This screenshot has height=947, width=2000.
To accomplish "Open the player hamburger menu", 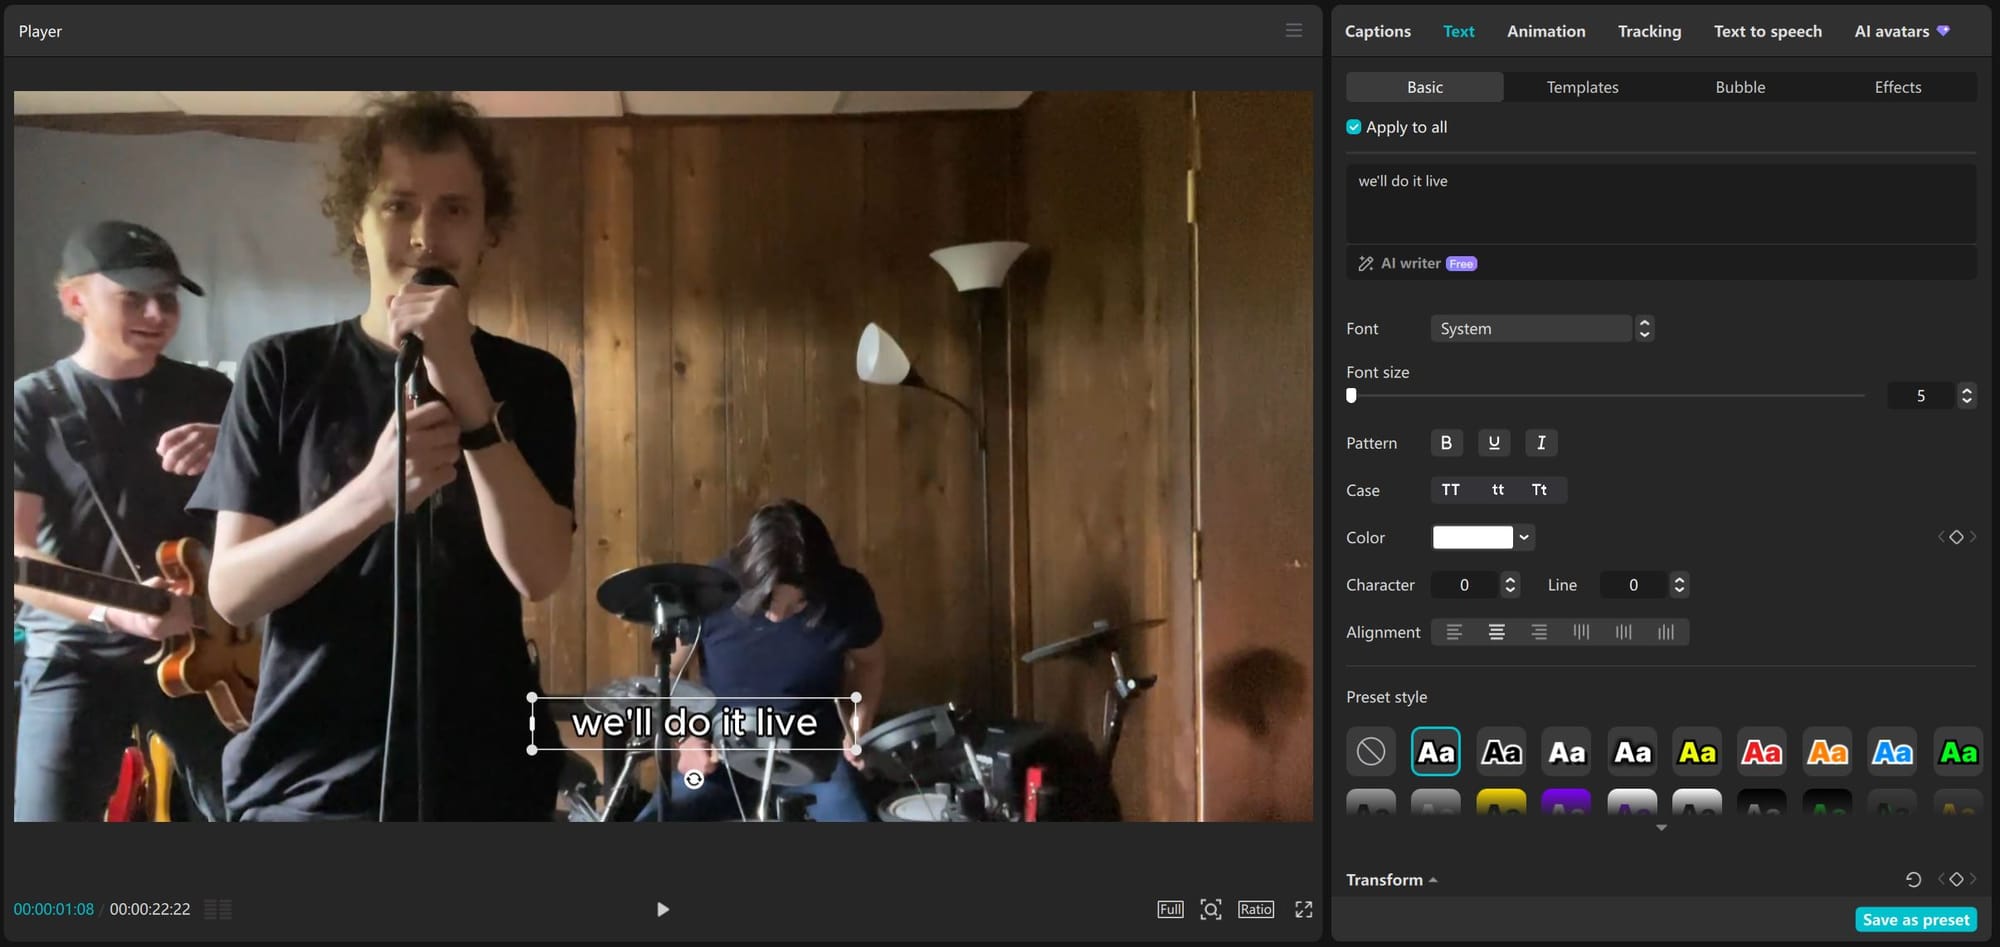I will click(x=1293, y=31).
